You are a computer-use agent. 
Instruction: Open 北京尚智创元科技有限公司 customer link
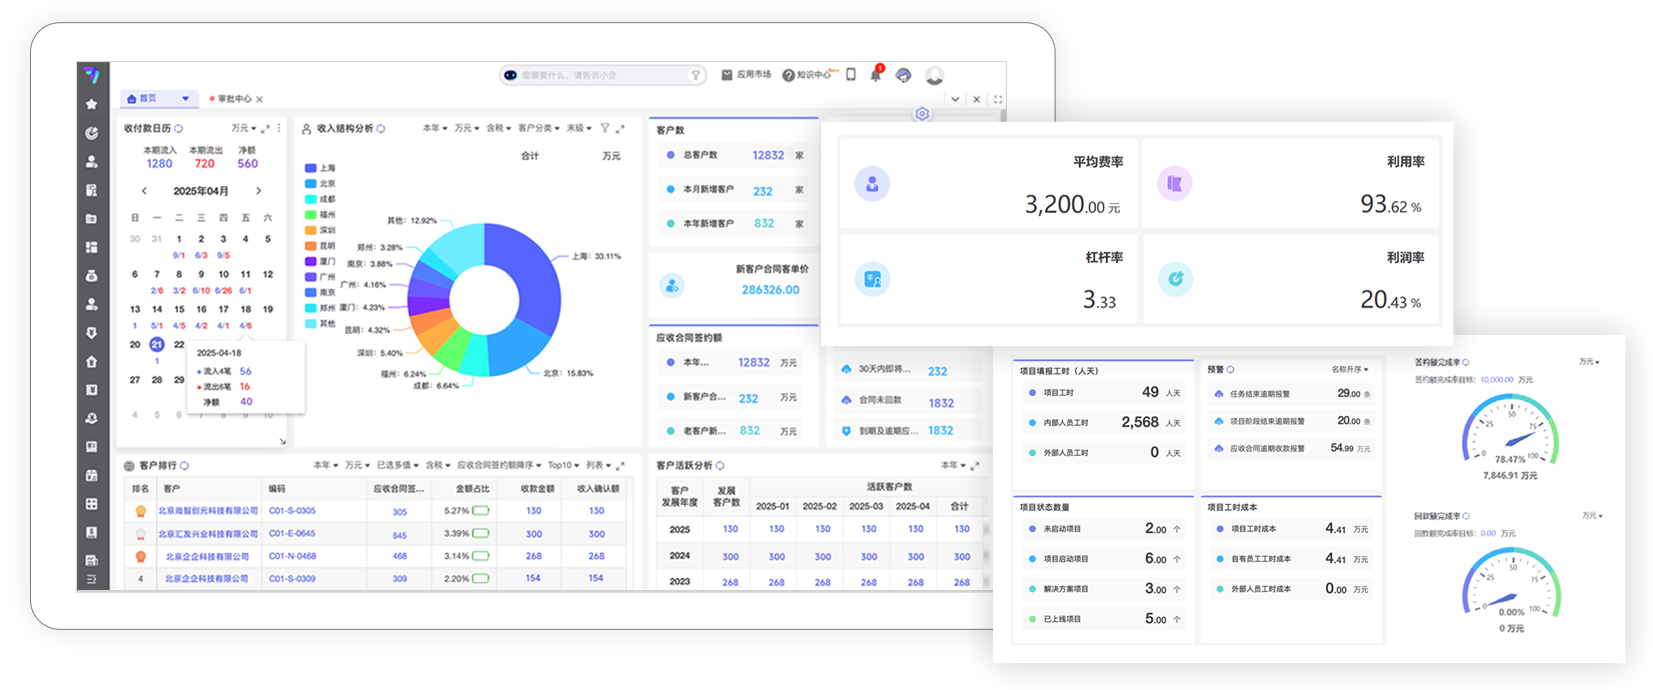208,511
